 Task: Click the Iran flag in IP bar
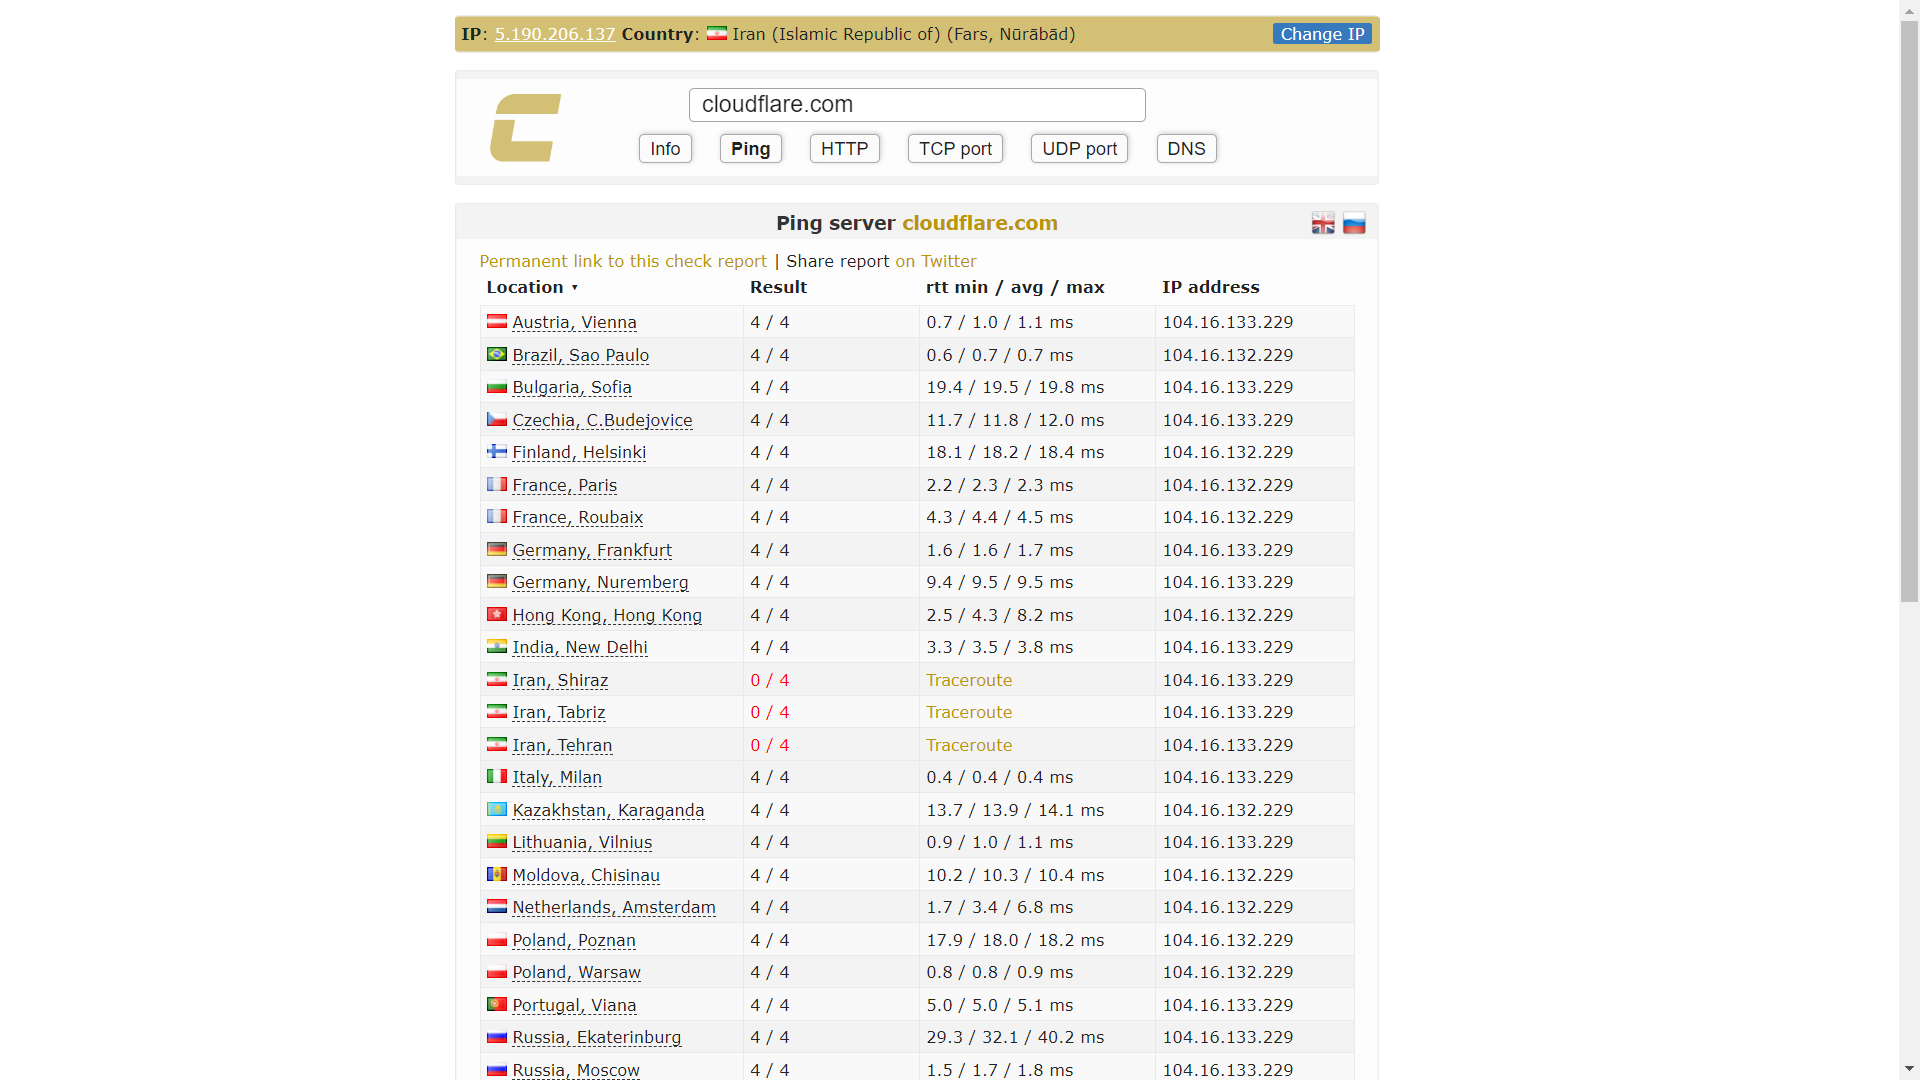coord(717,34)
